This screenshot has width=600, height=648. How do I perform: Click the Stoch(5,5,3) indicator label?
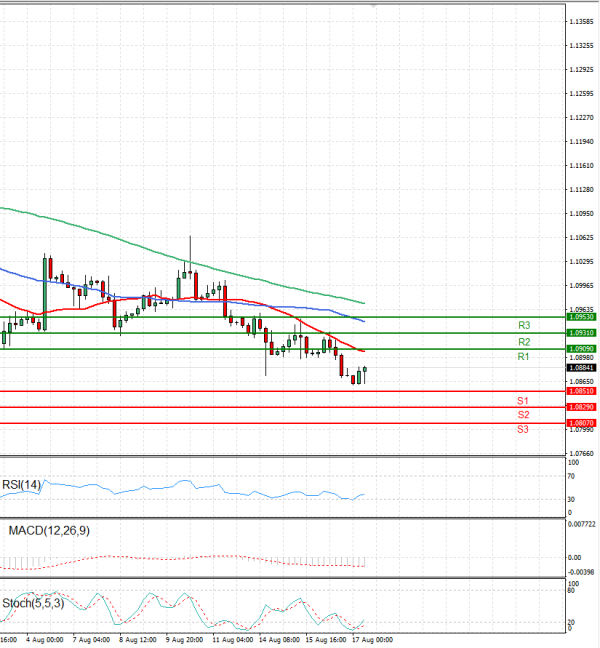(33, 603)
